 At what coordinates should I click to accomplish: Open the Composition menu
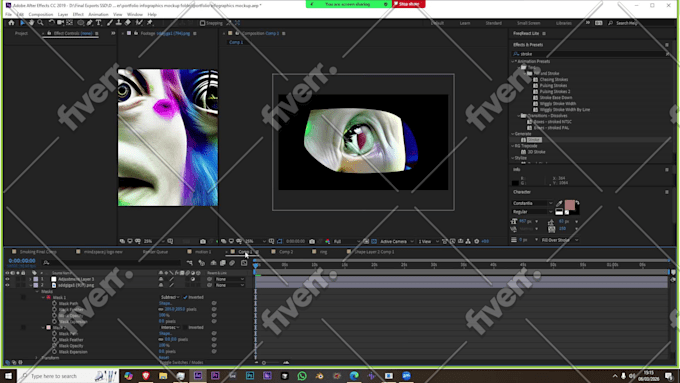pyautogui.click(x=41, y=14)
